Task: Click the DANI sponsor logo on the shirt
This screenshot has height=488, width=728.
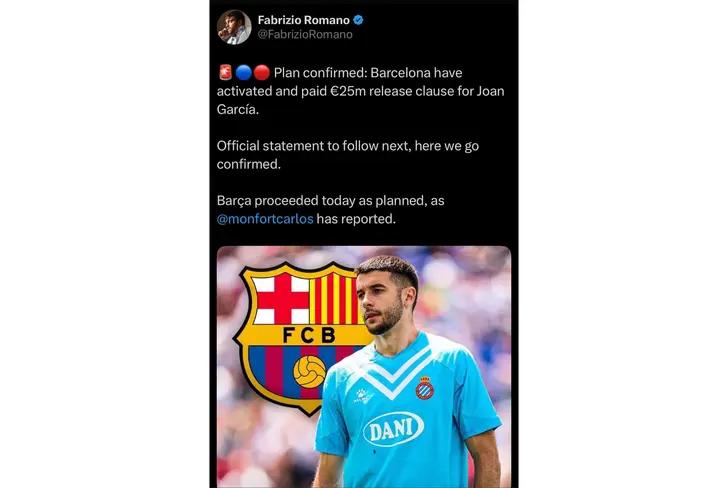Action: (394, 429)
